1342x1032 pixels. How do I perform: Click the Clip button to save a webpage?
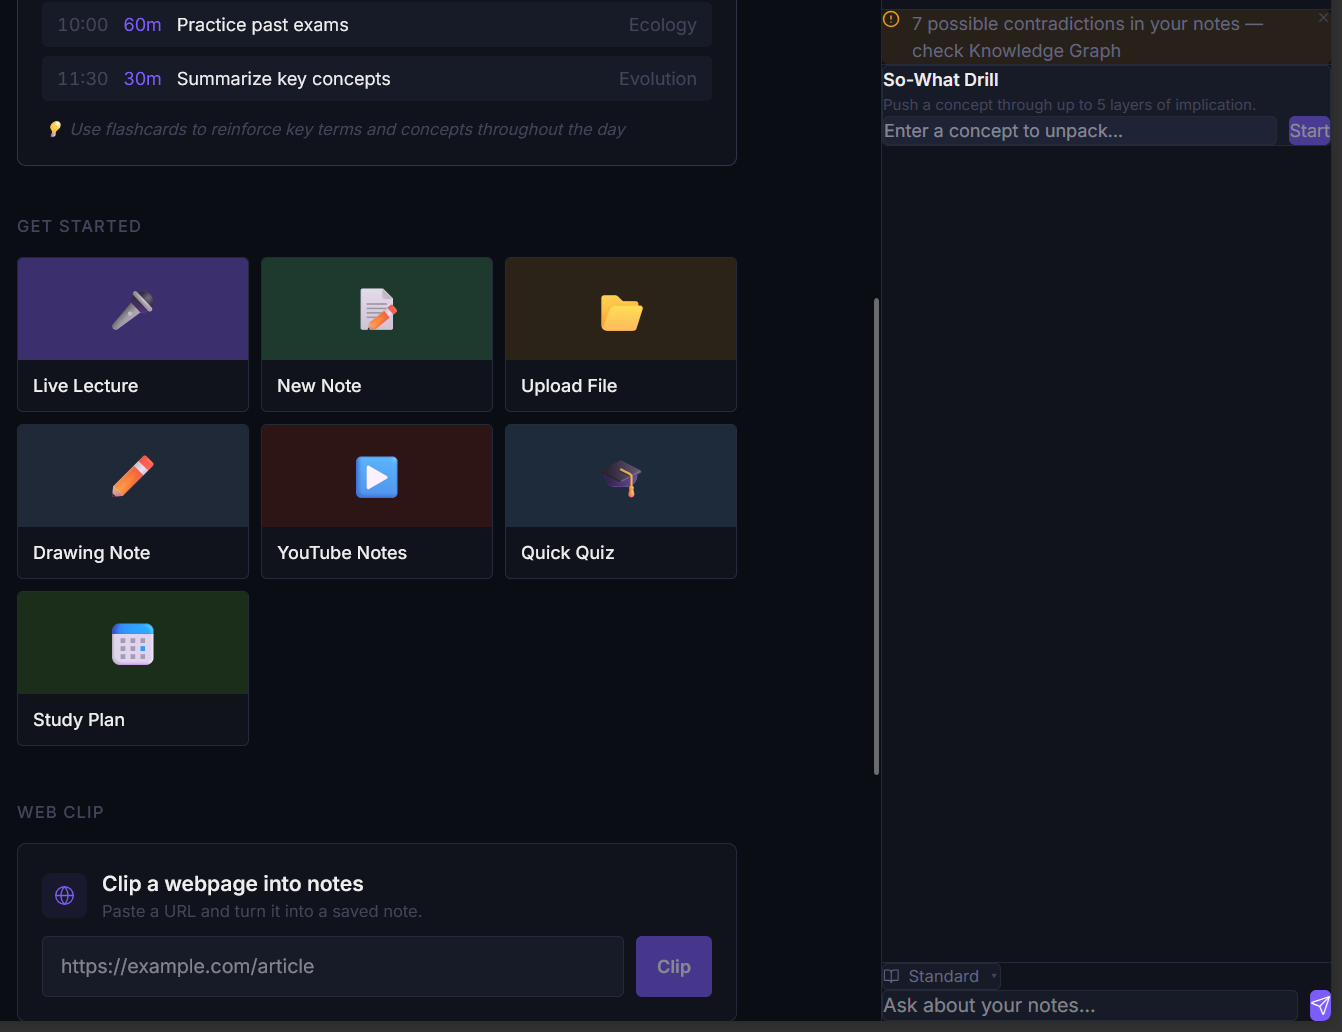click(673, 966)
